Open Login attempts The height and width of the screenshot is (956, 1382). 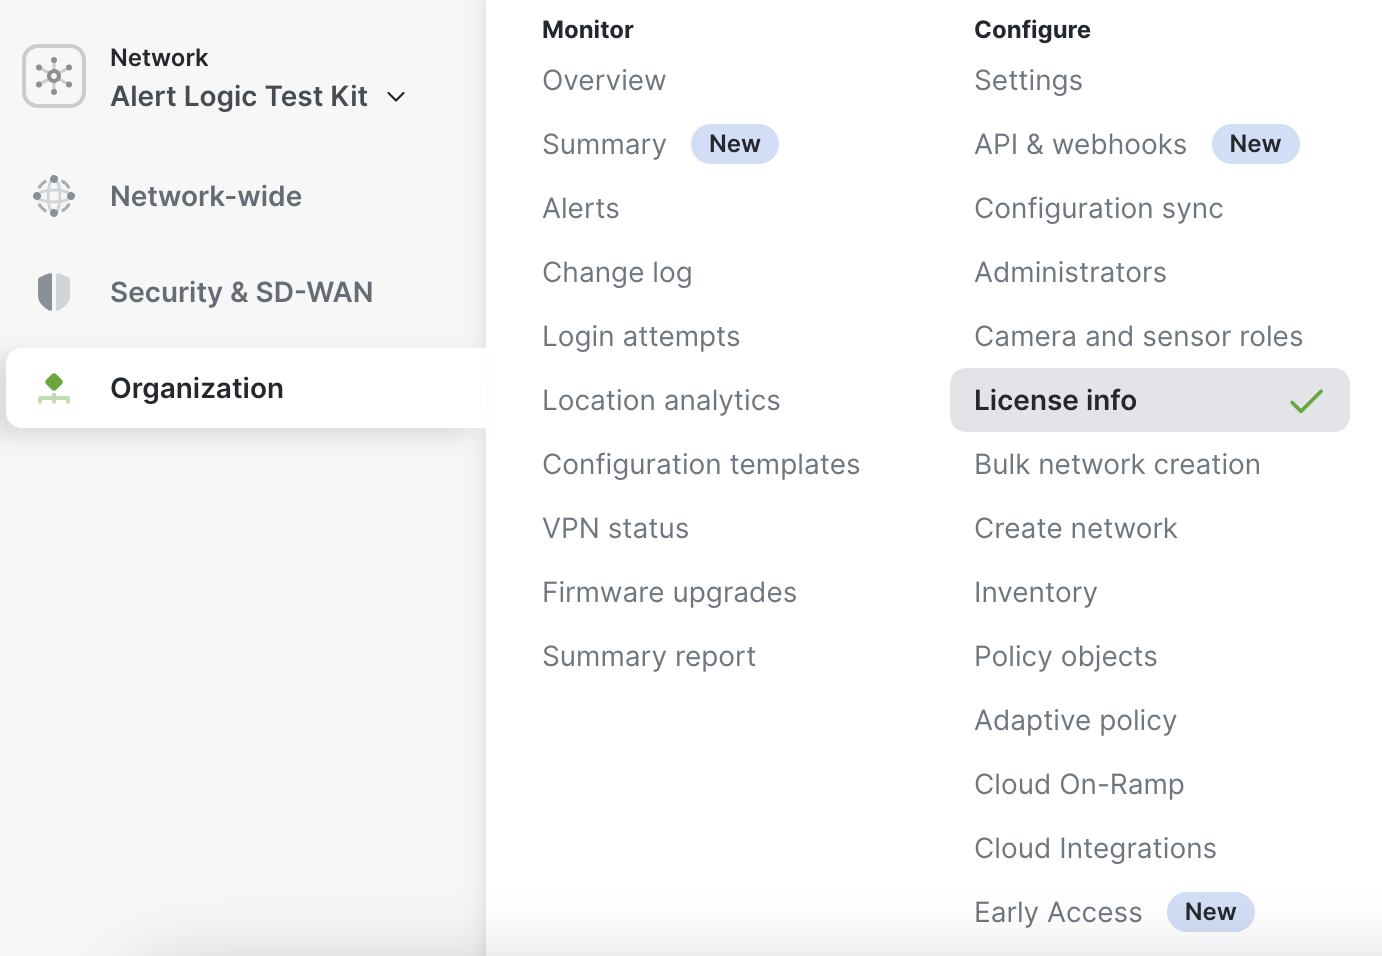point(641,336)
